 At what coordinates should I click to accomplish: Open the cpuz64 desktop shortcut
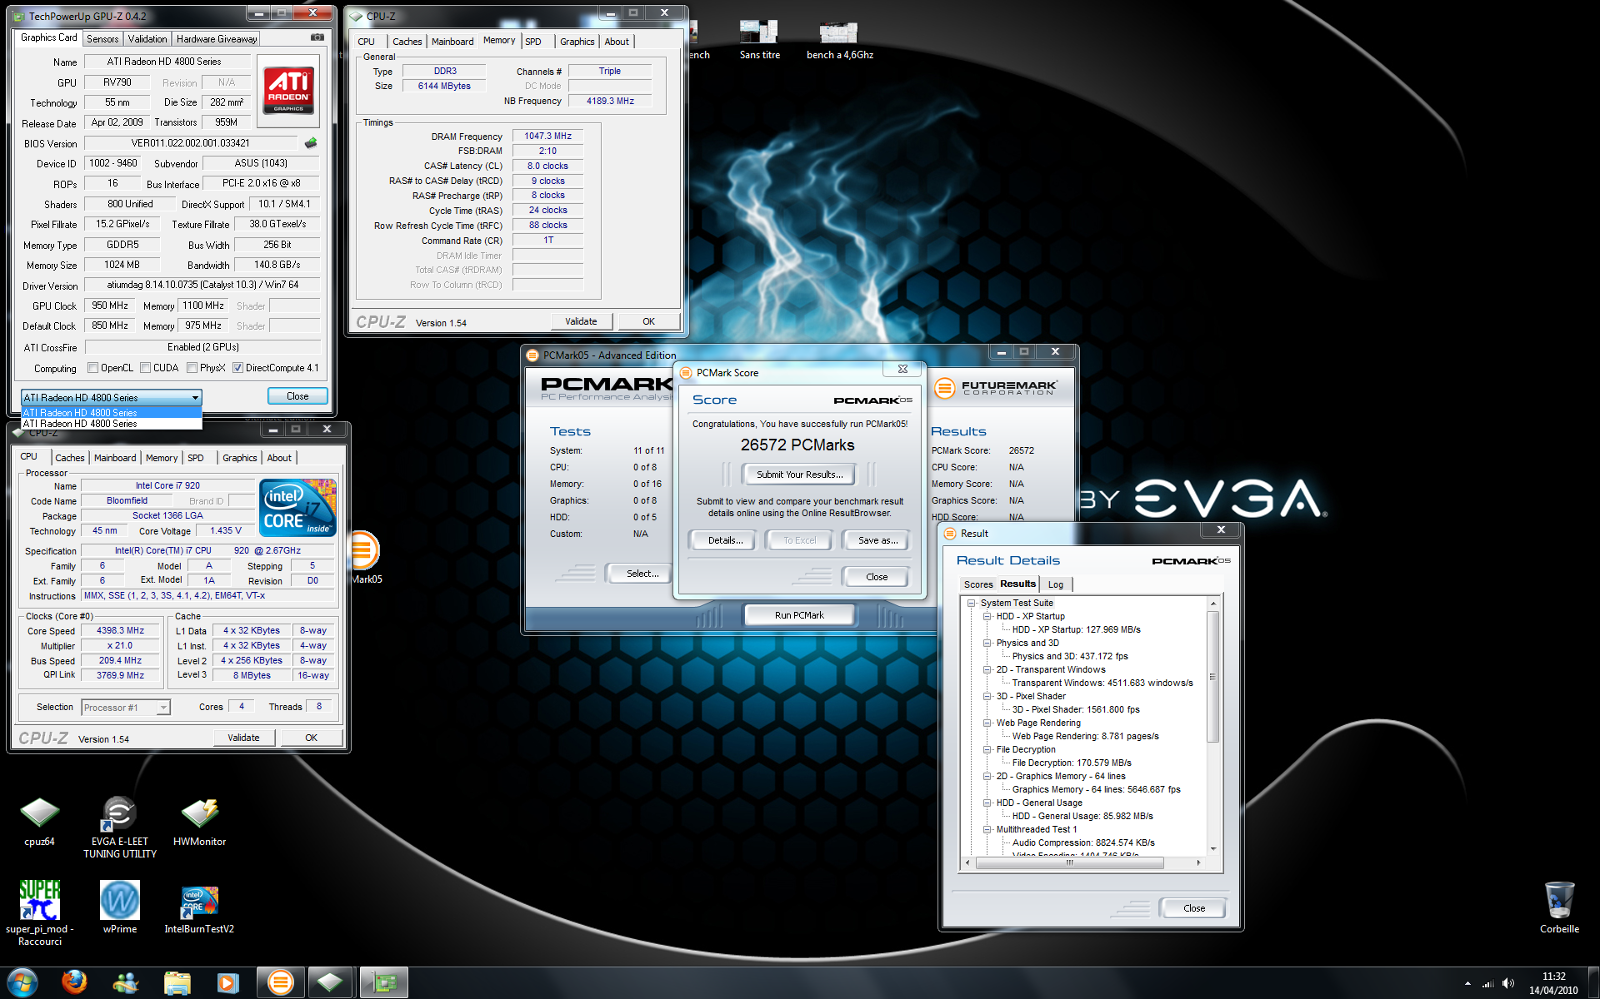[x=39, y=822]
